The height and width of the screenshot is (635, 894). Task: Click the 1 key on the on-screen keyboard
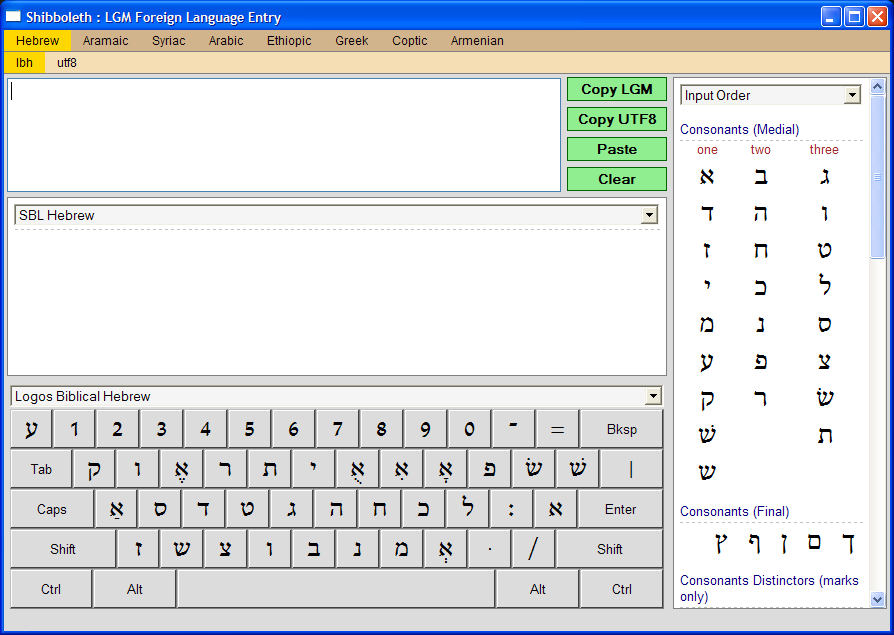coord(74,429)
